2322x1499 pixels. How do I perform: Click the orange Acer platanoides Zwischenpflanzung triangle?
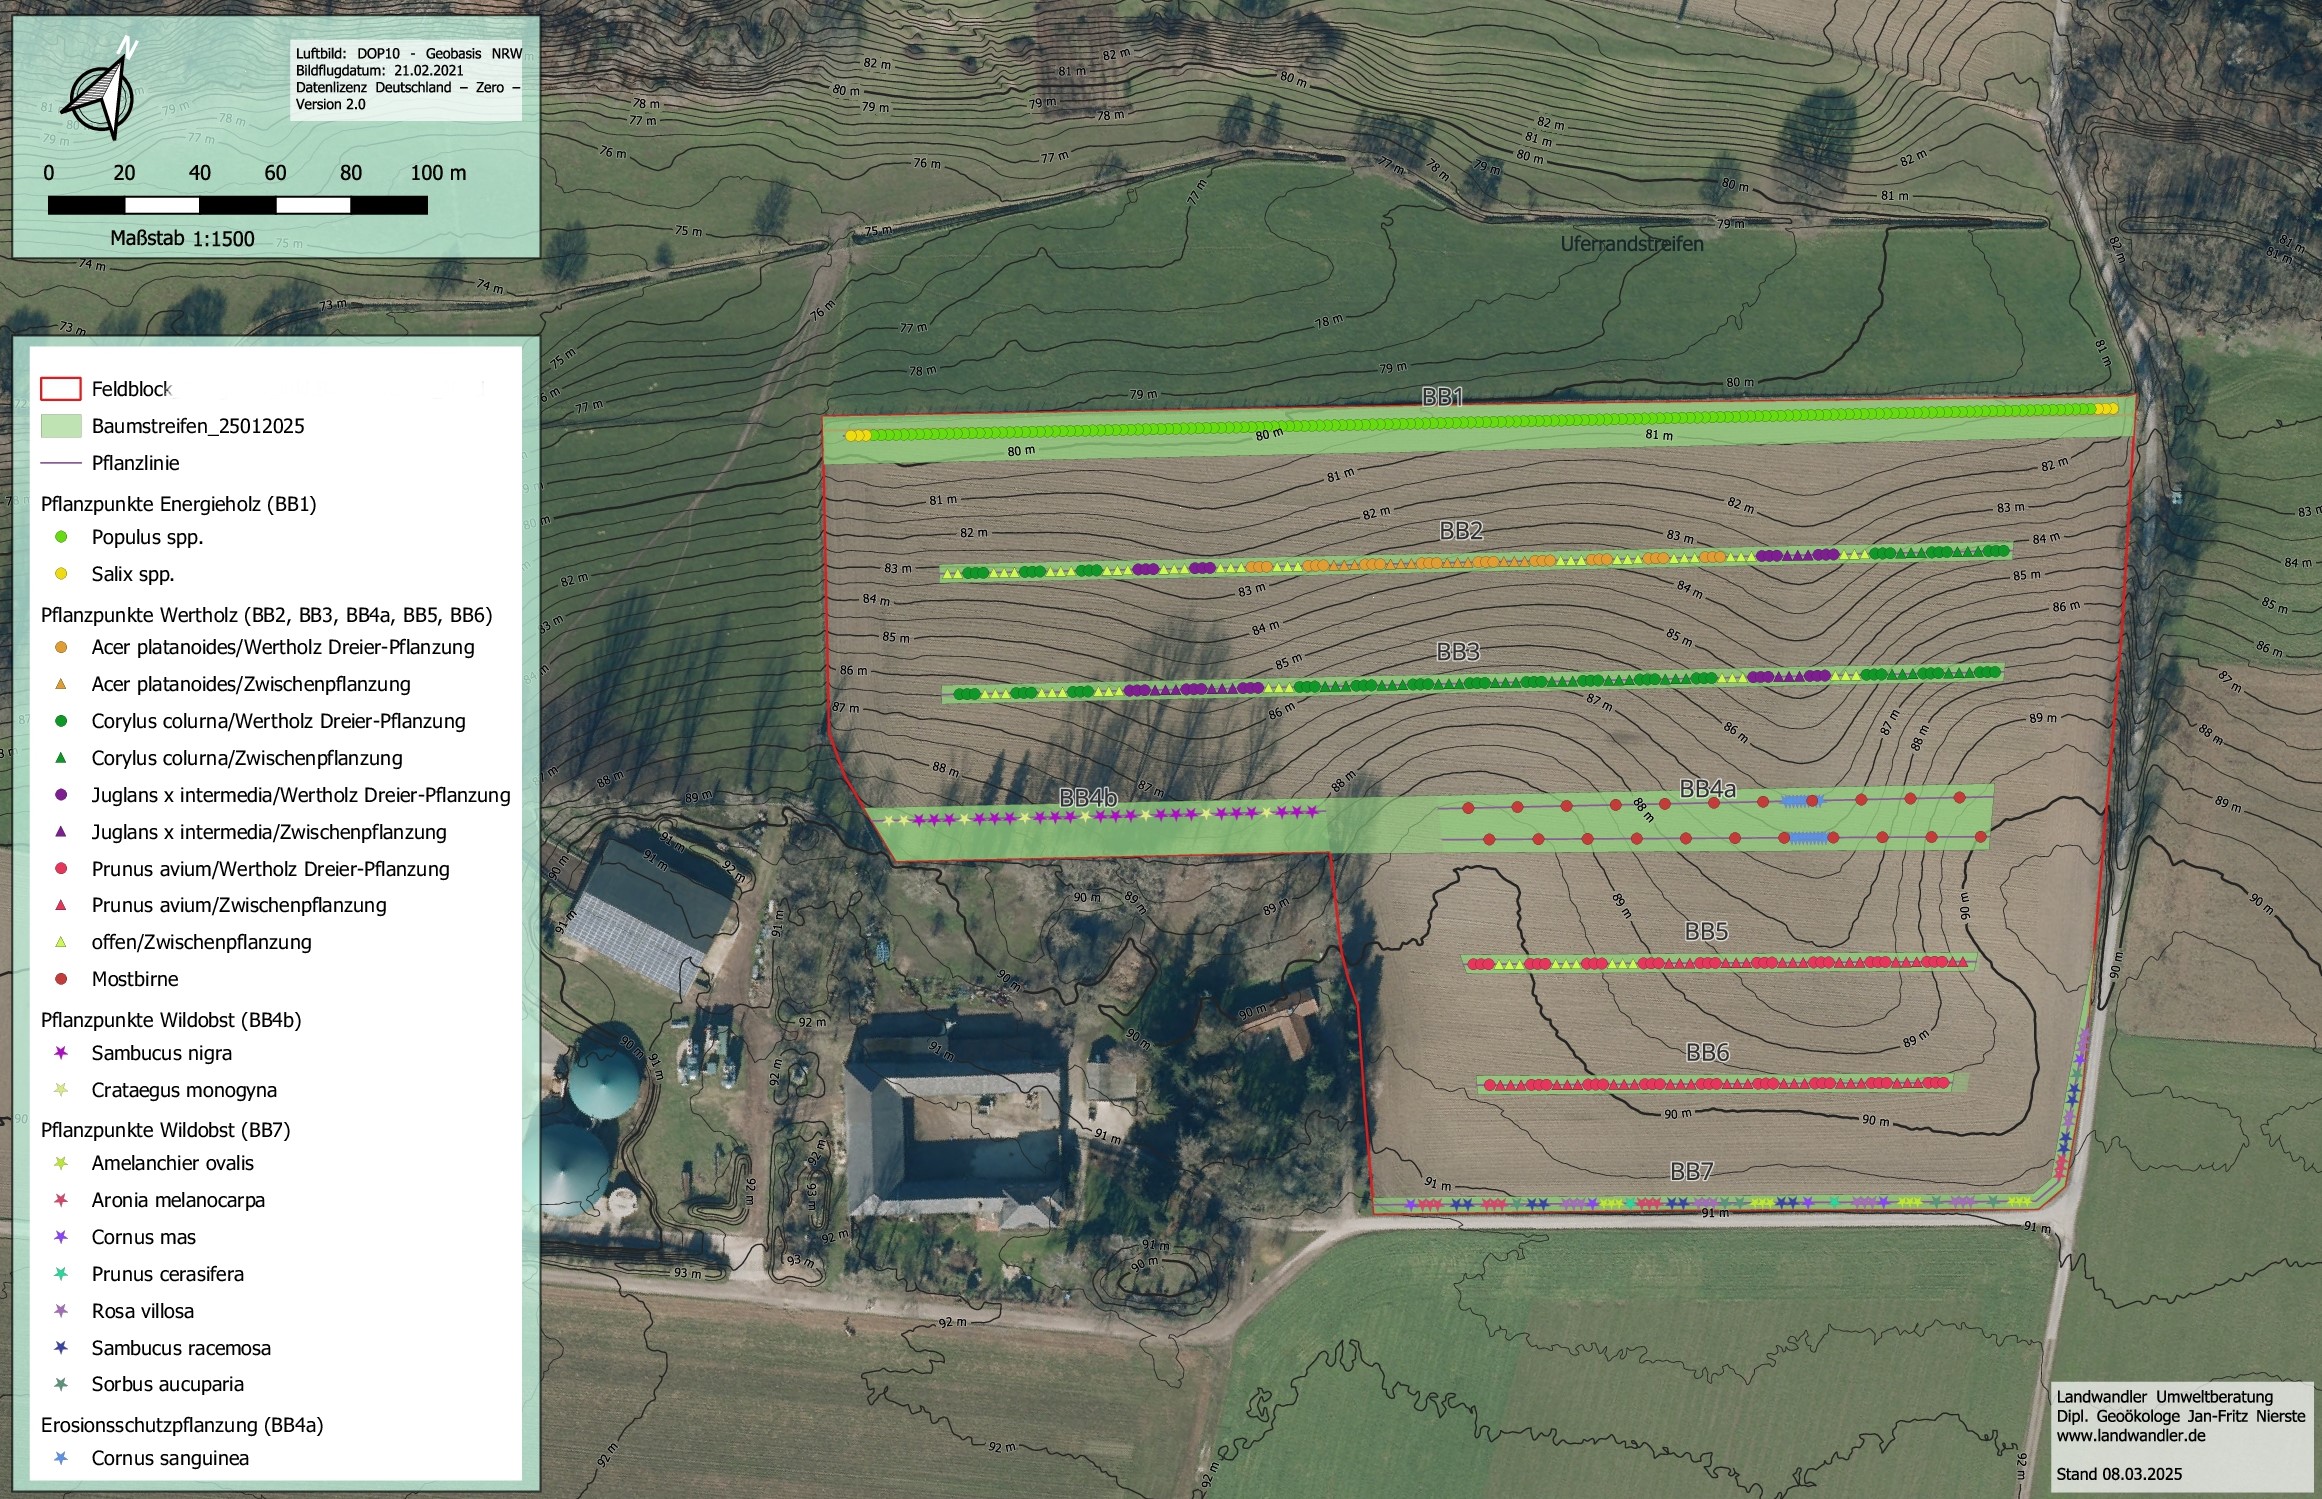(61, 684)
